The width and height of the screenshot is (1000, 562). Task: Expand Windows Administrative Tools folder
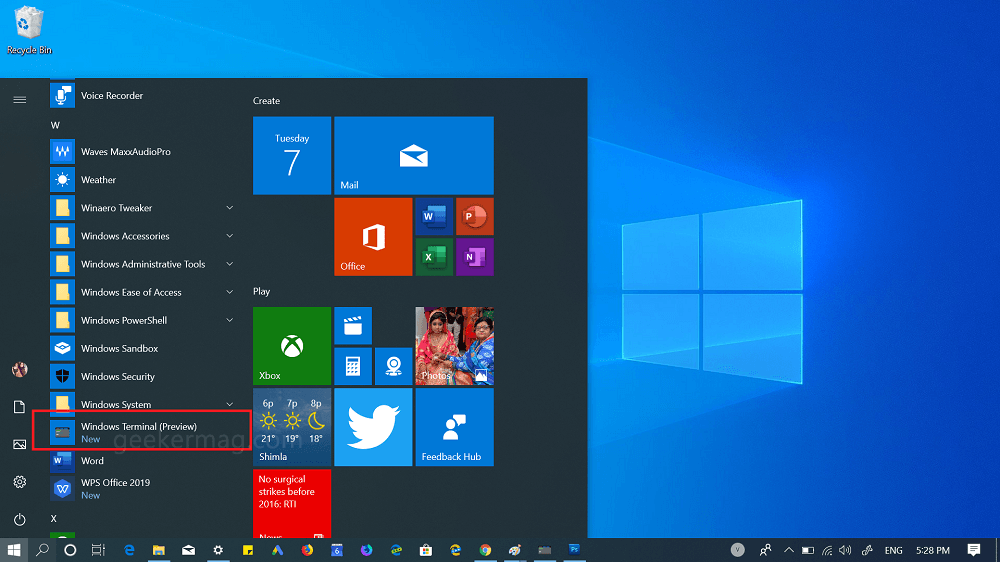tap(230, 264)
